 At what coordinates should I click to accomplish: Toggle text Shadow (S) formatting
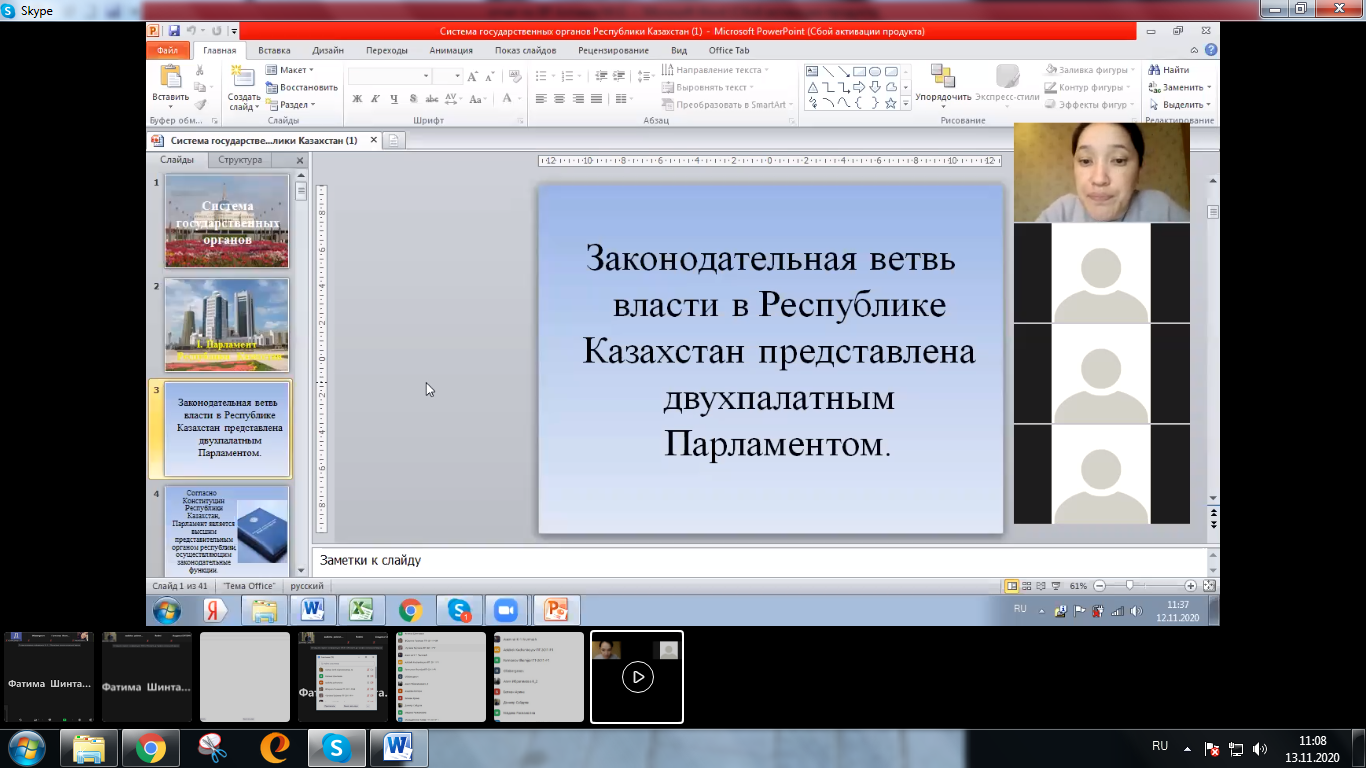pos(413,99)
